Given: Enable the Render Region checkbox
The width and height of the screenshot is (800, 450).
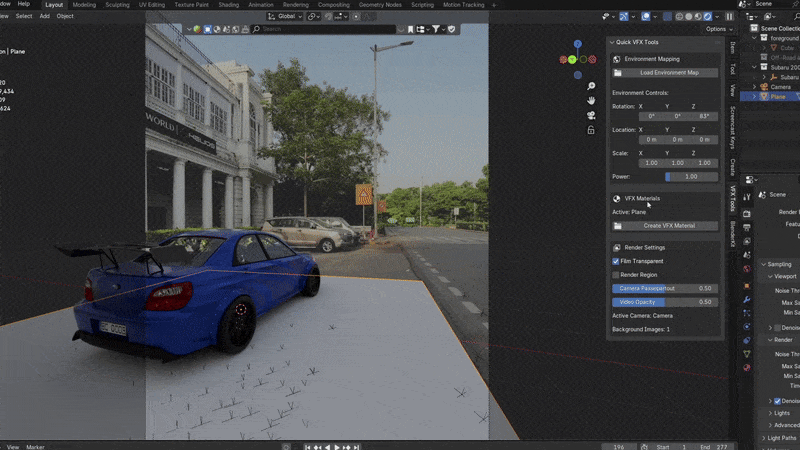Looking at the screenshot, I should click(x=616, y=275).
